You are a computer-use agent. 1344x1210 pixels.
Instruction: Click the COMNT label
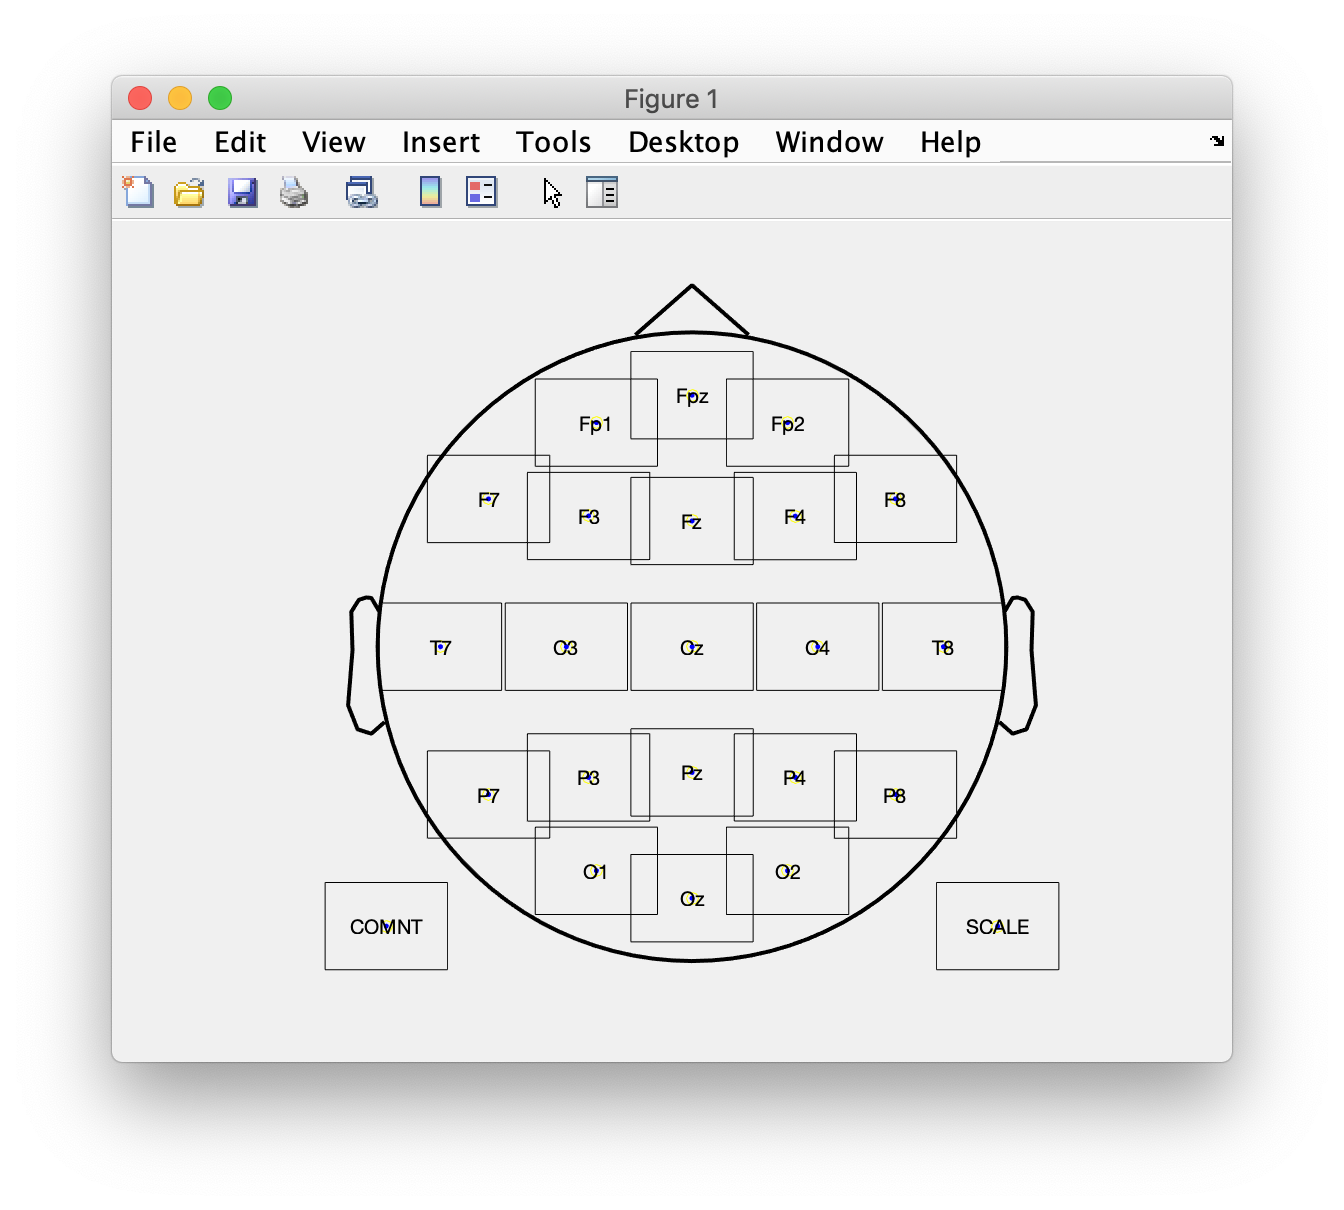[386, 927]
